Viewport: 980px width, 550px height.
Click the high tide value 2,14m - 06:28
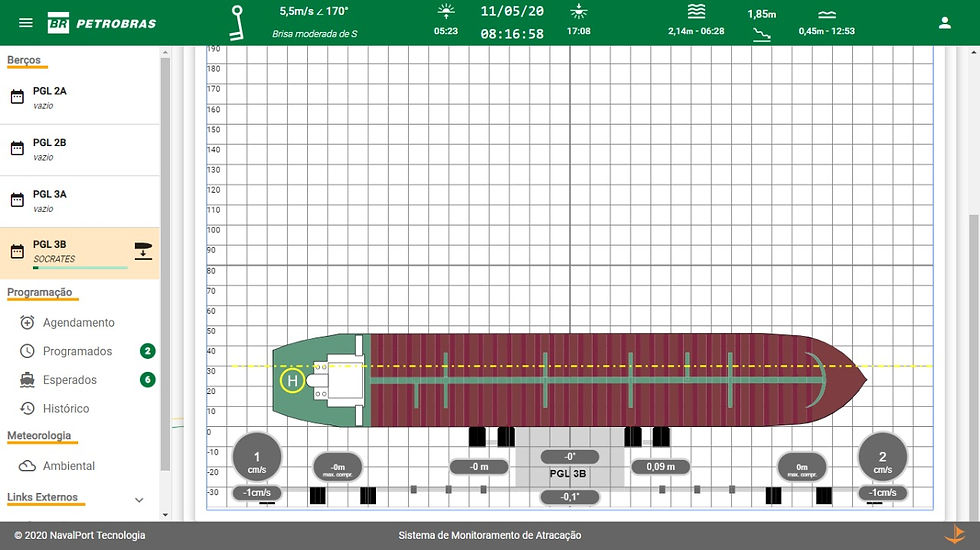point(696,31)
